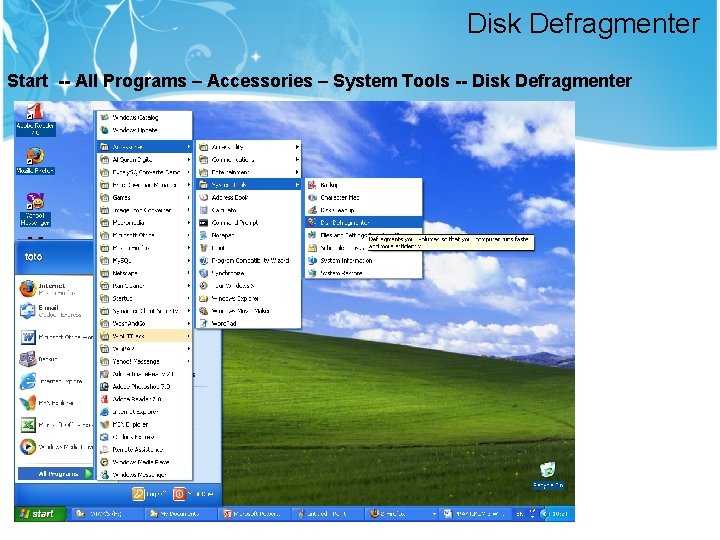The image size is (720, 540).
Task: Expand the Accessories folder
Action: coord(145,147)
